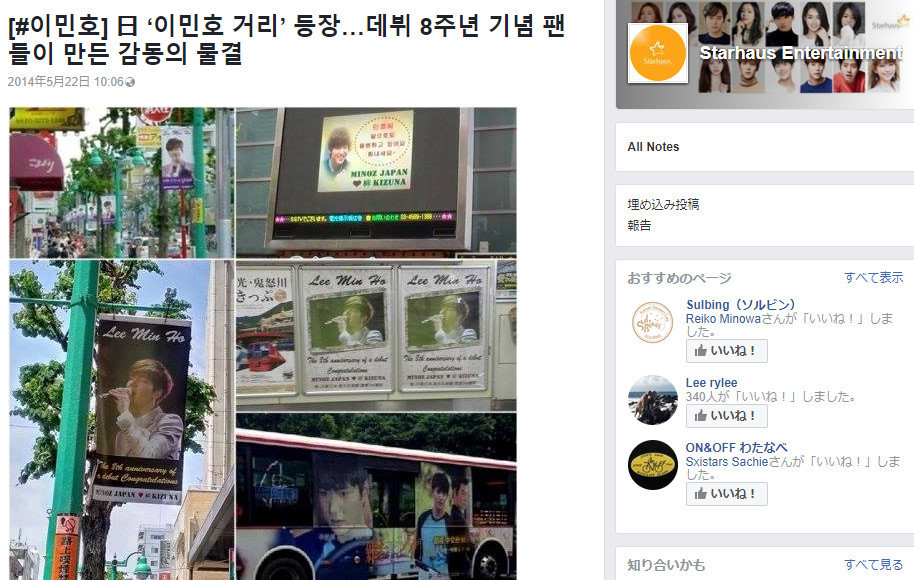Open ON&OFF わたなべ page name link
The height and width of the screenshot is (580, 914).
736,448
